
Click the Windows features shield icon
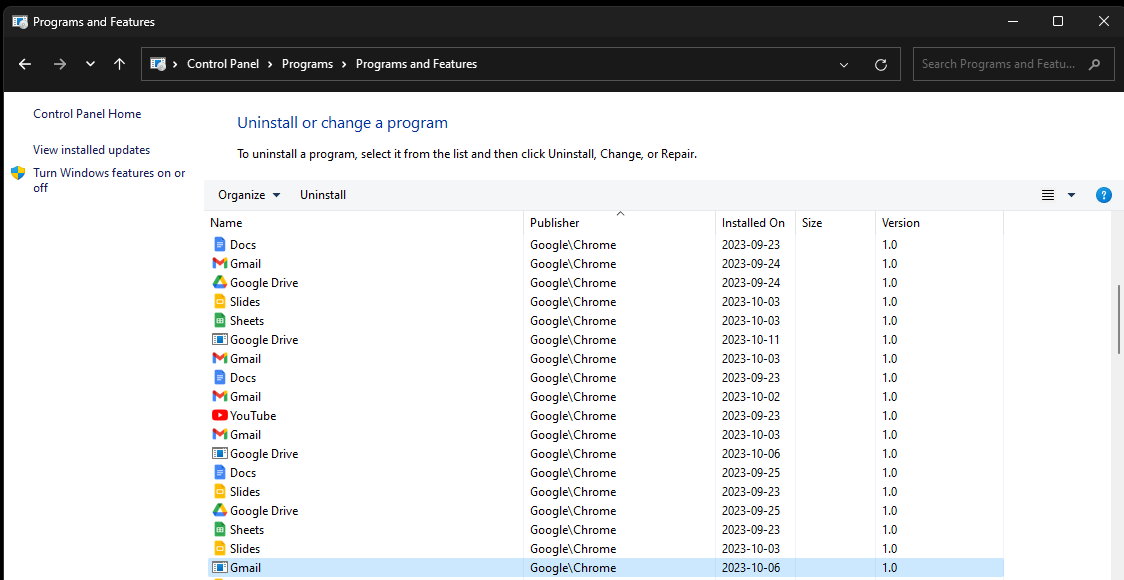(18, 173)
